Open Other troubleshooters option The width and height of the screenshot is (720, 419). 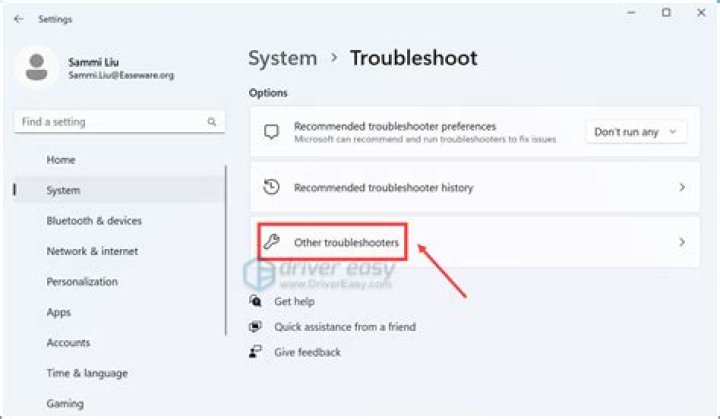(346, 242)
